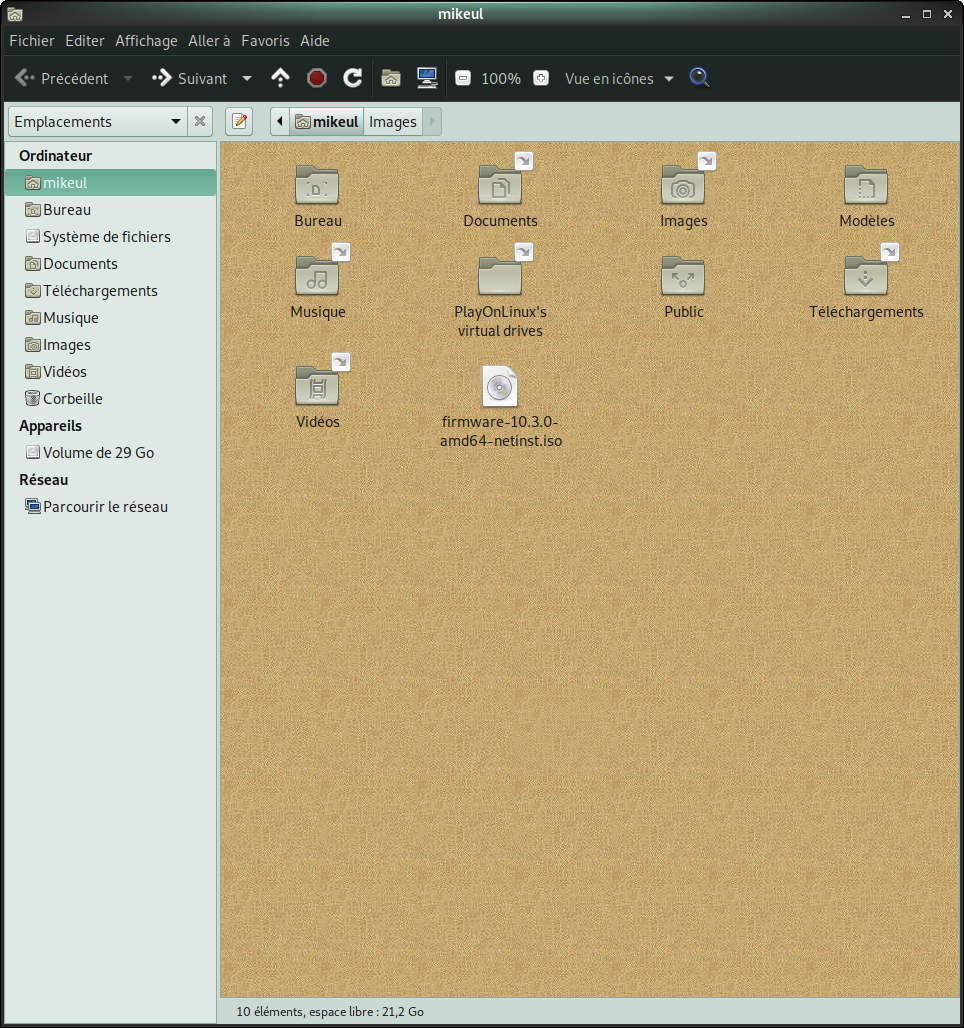
Task: Open the Computer location icon
Action: point(428,78)
